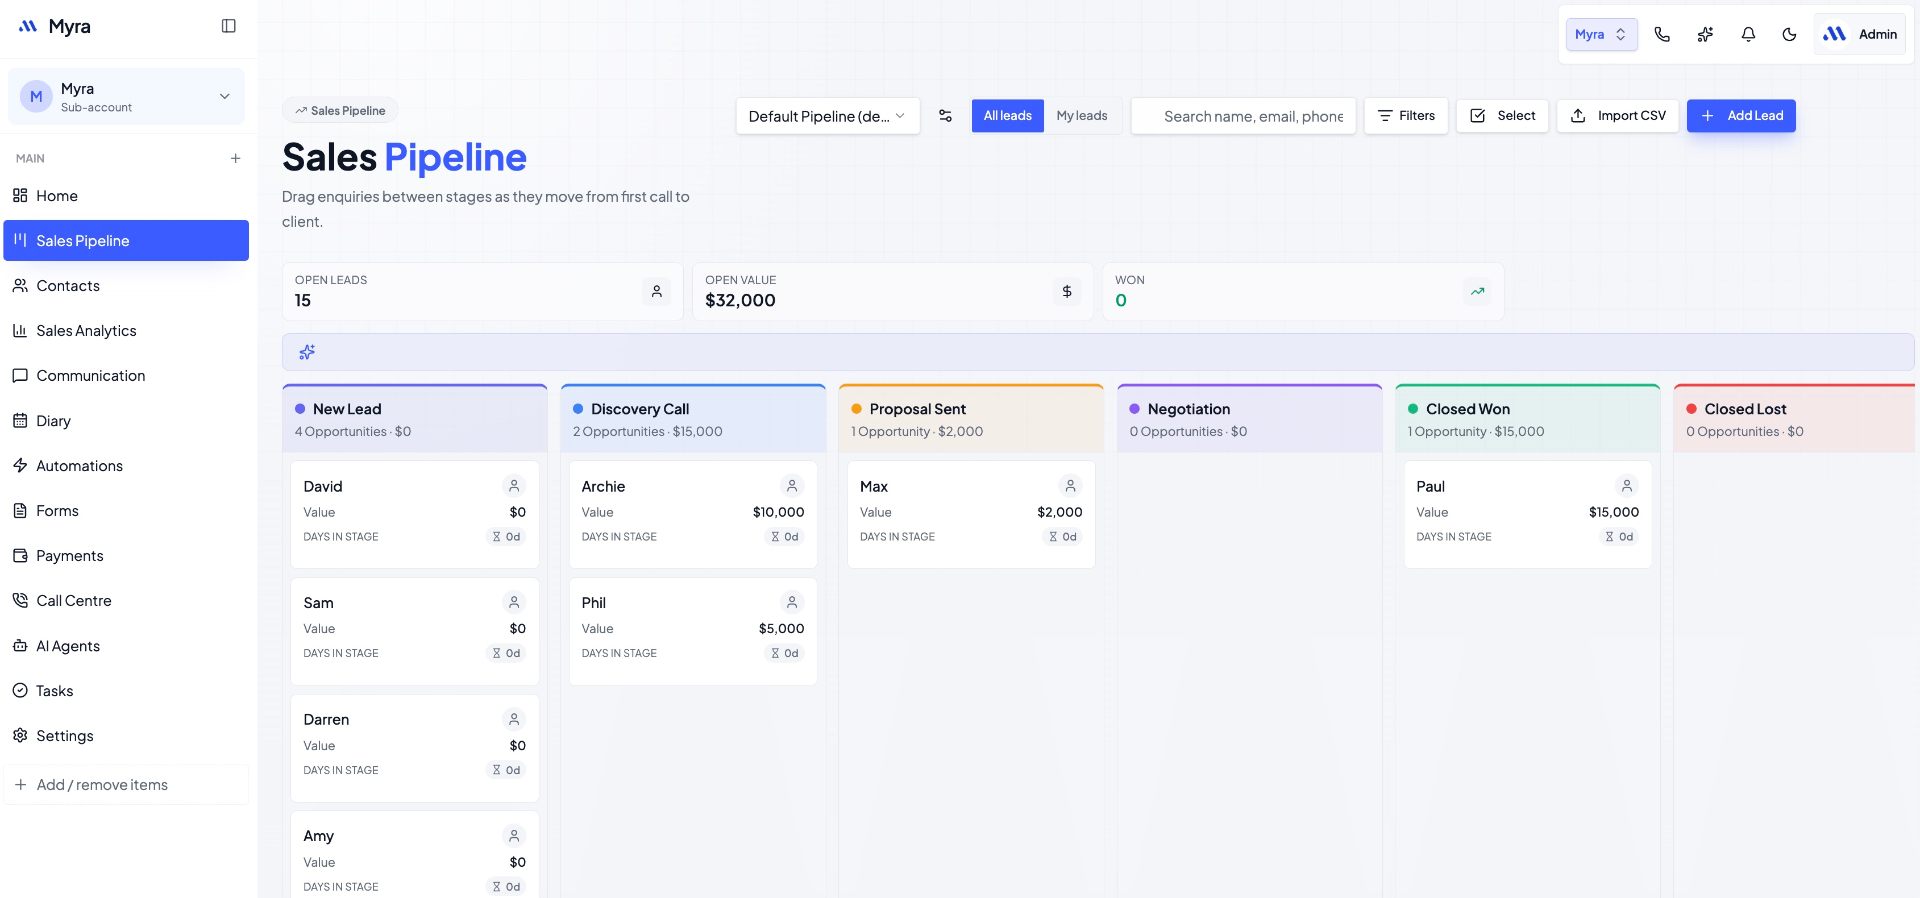Screen dimensions: 1920x898
Task: Enable Select mode
Action: (x=1502, y=116)
